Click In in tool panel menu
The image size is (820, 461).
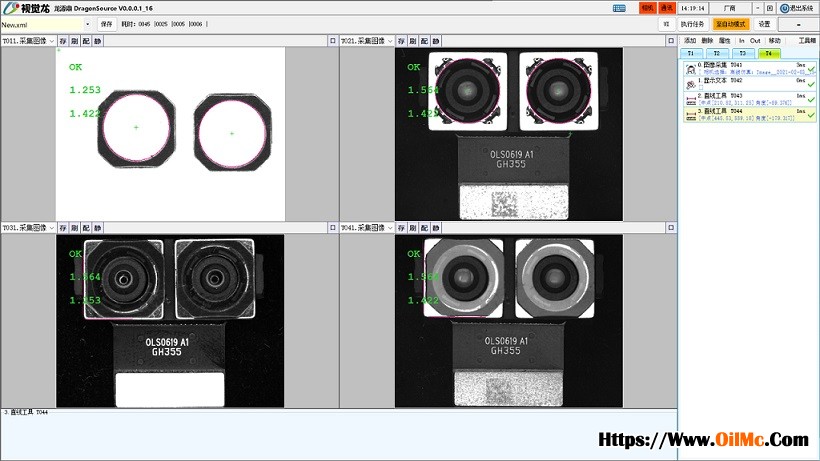pyautogui.click(x=742, y=41)
